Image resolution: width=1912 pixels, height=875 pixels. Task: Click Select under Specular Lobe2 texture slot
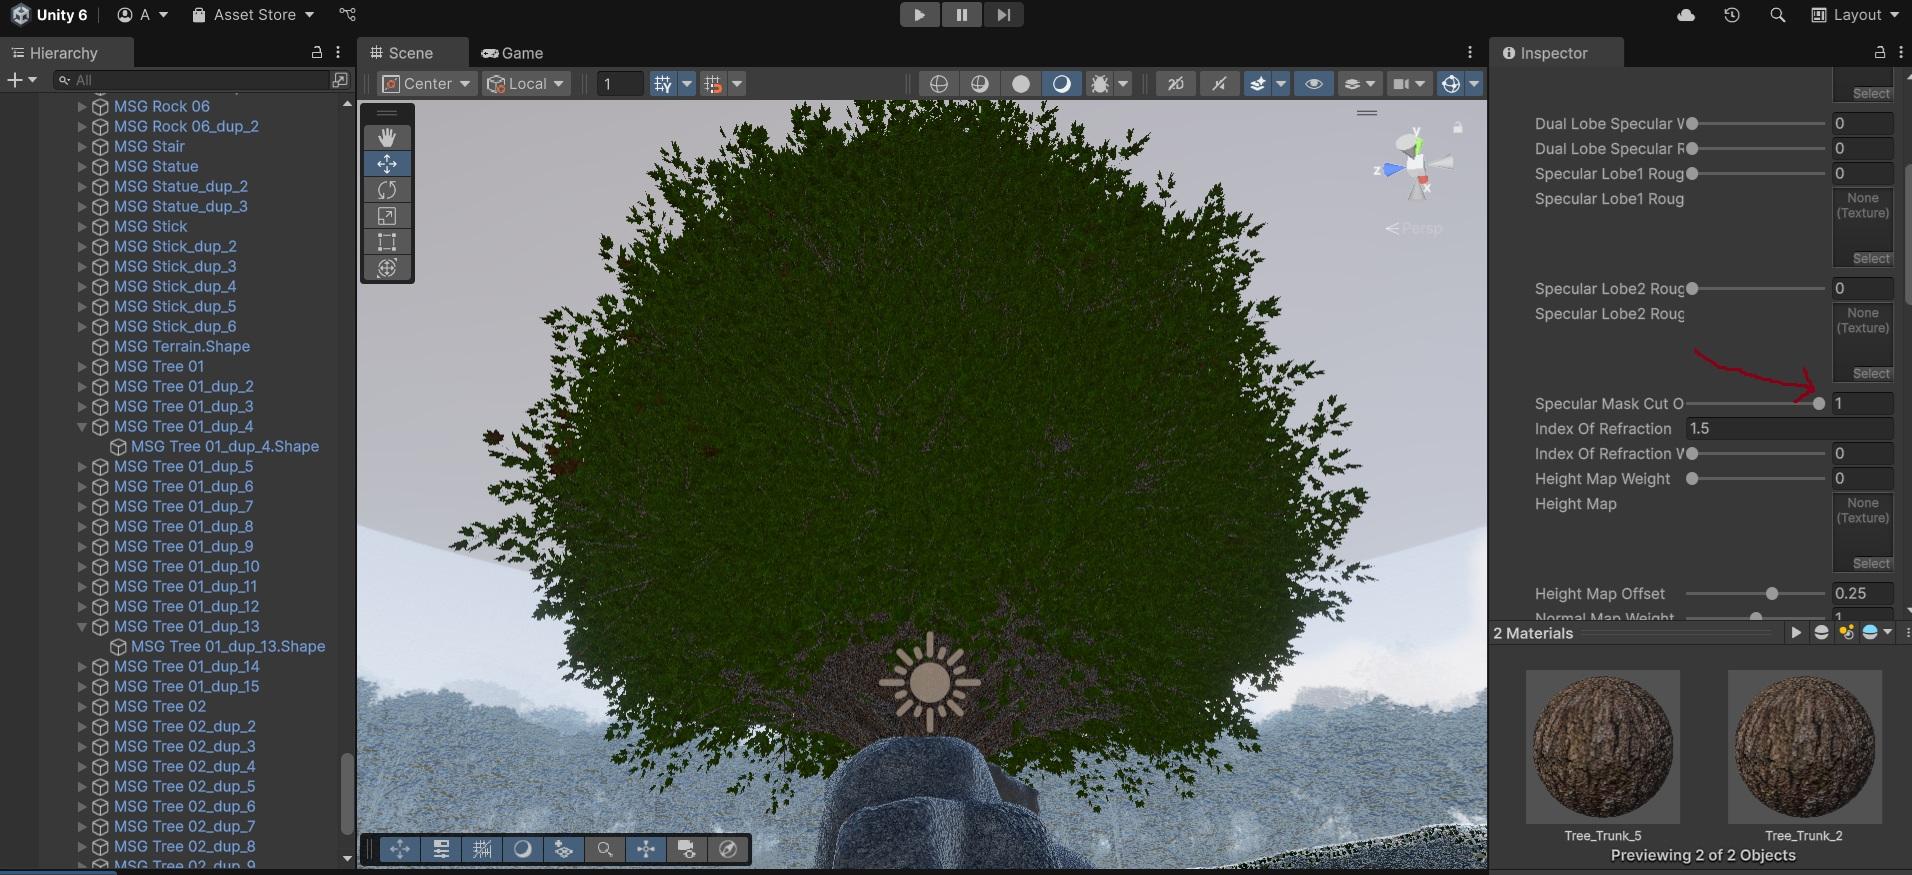[1871, 373]
